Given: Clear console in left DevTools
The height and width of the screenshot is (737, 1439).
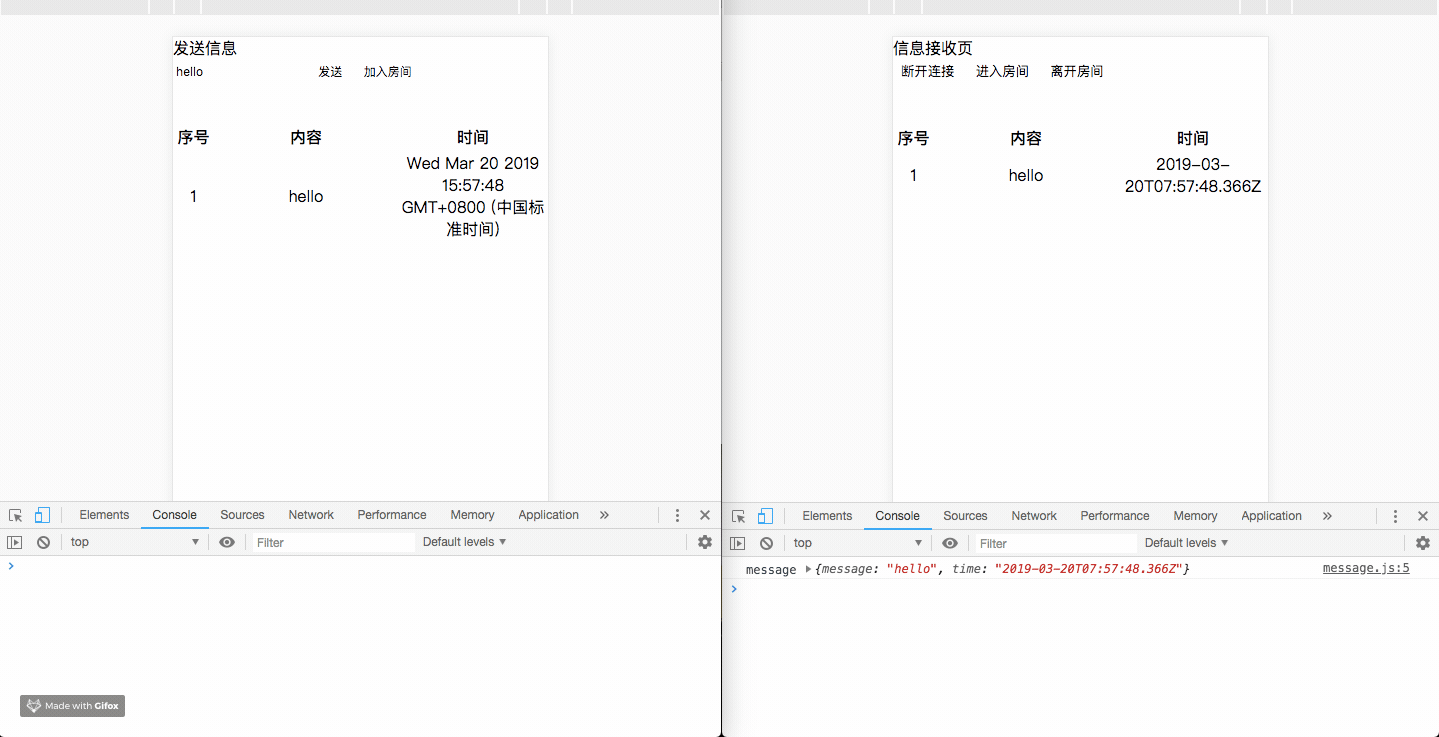Looking at the screenshot, I should (43, 542).
